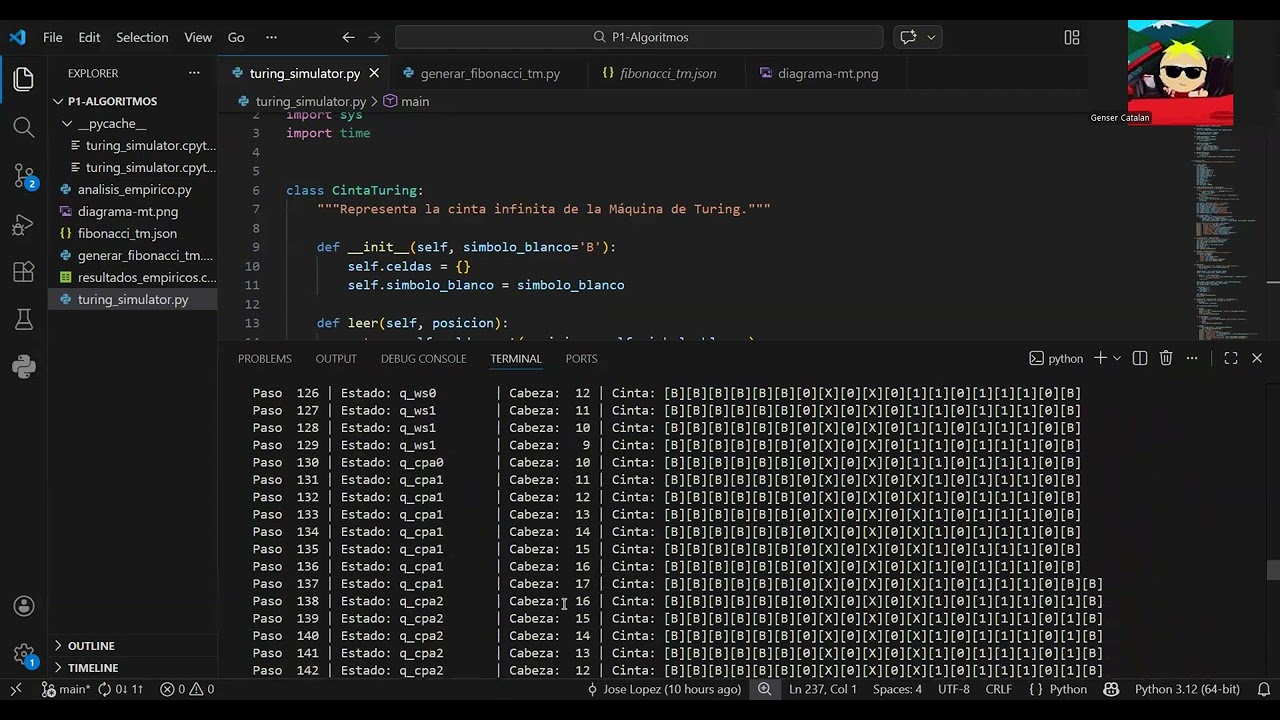
Task: Toggle layout customization icon in title bar
Action: (1072, 37)
